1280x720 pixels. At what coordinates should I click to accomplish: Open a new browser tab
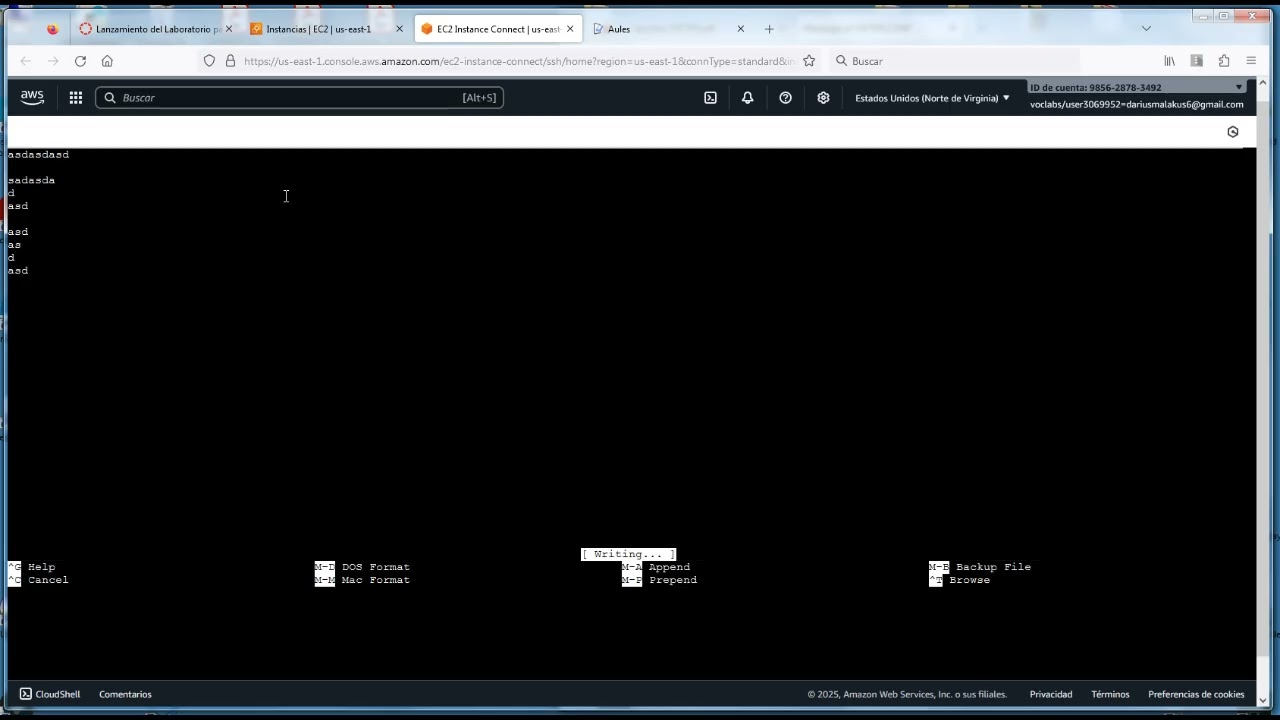769,29
